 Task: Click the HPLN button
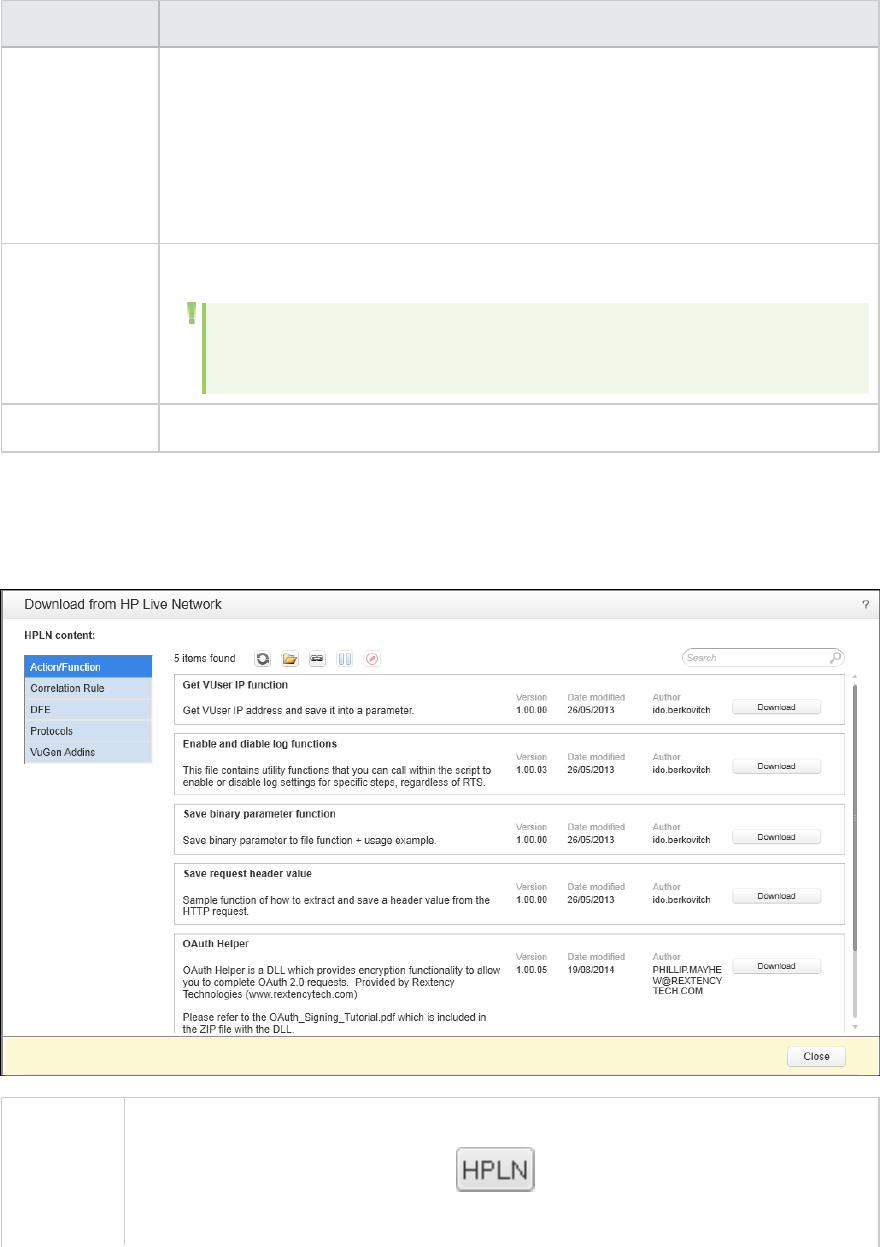tap(495, 1169)
